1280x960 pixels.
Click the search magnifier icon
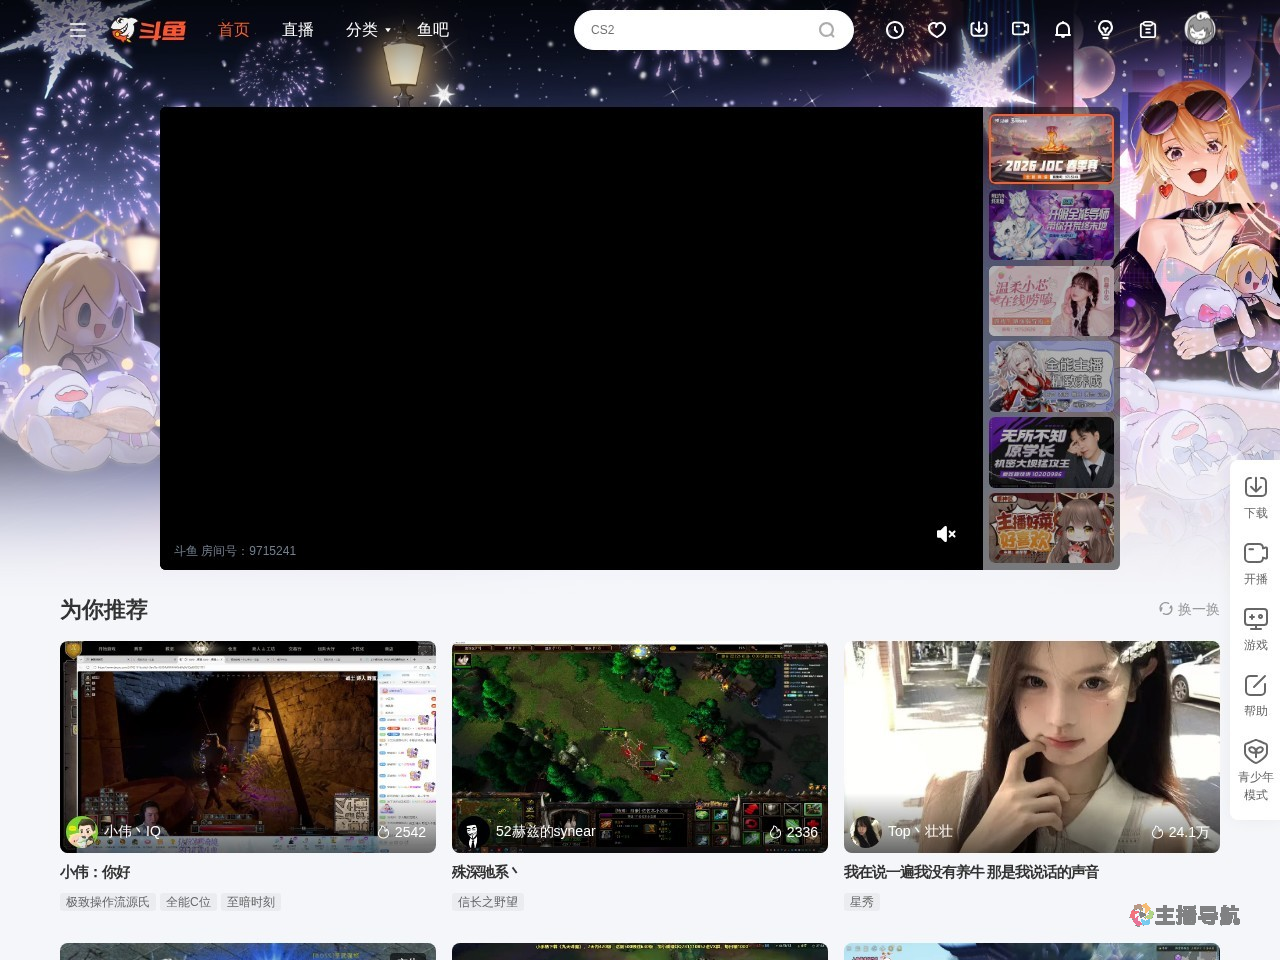pyautogui.click(x=827, y=30)
